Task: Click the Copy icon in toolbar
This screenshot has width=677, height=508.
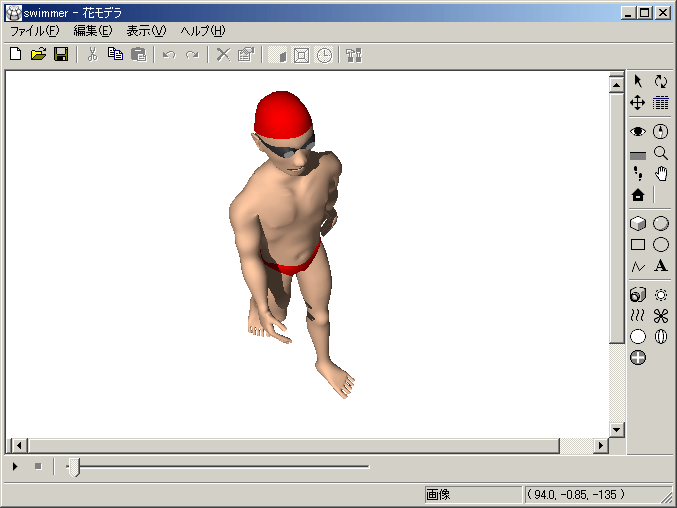Action: coord(115,55)
